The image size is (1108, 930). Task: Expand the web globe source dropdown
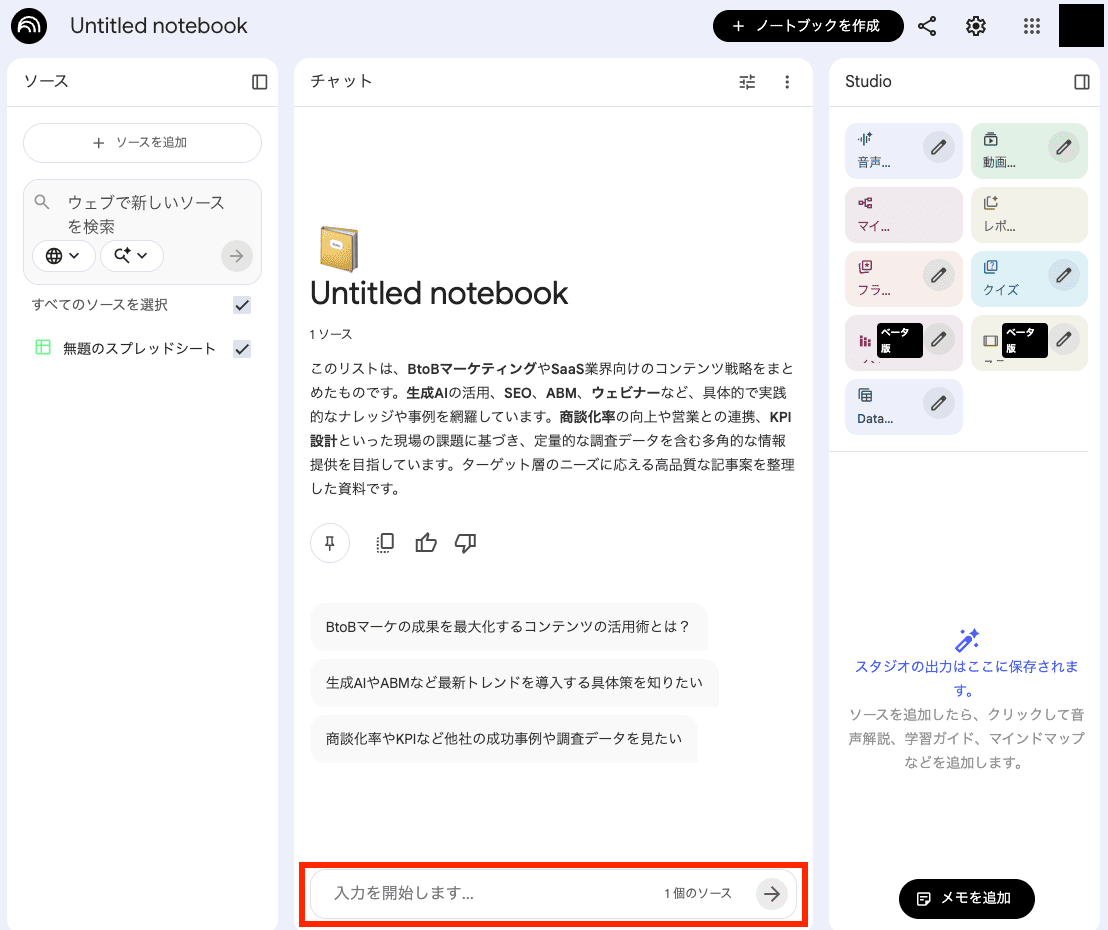click(x=64, y=256)
